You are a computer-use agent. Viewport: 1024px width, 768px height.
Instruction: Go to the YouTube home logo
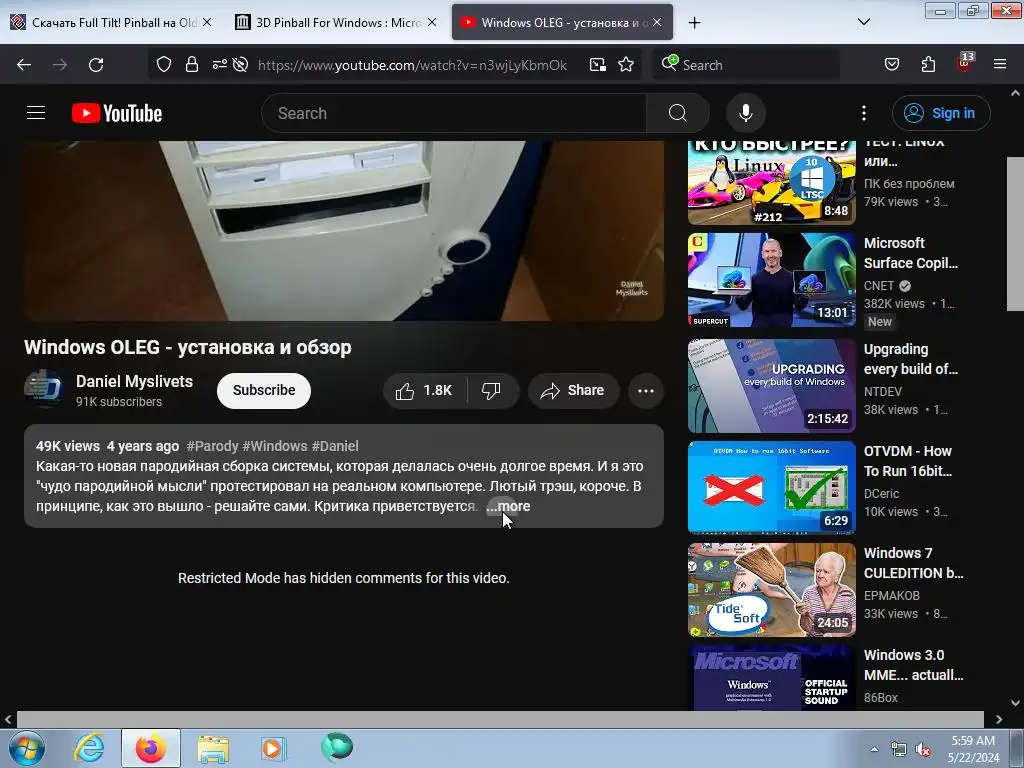117,113
